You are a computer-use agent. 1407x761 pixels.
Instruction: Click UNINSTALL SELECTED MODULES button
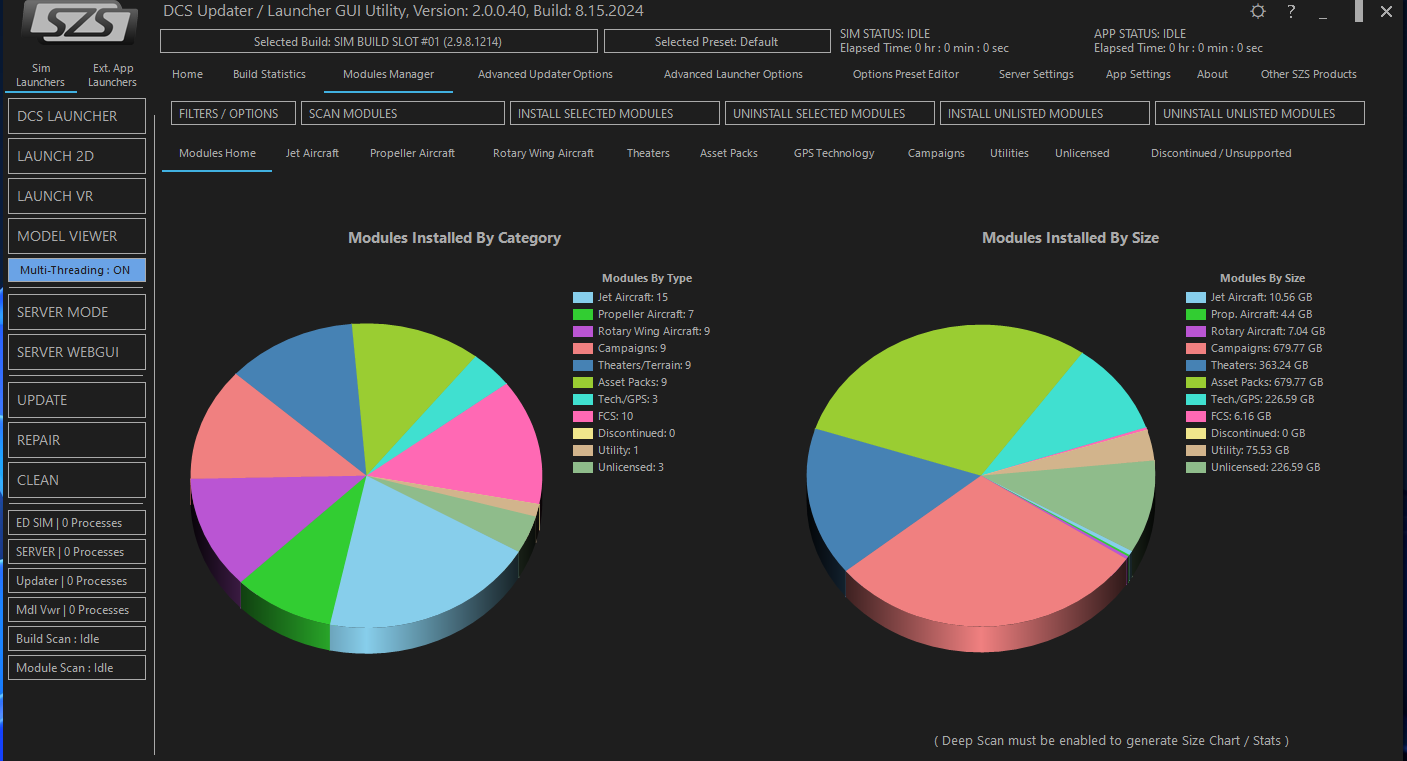point(830,113)
